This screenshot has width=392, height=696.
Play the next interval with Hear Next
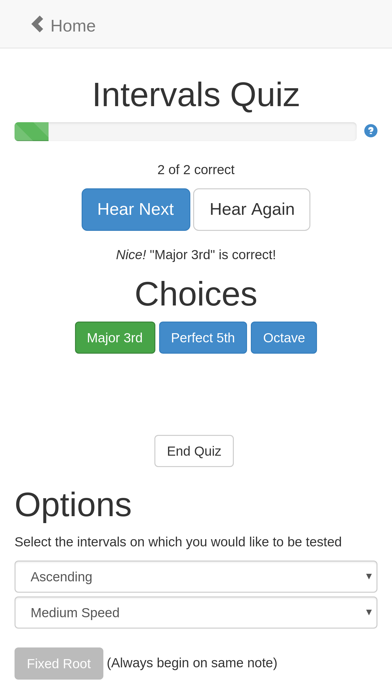tap(136, 210)
